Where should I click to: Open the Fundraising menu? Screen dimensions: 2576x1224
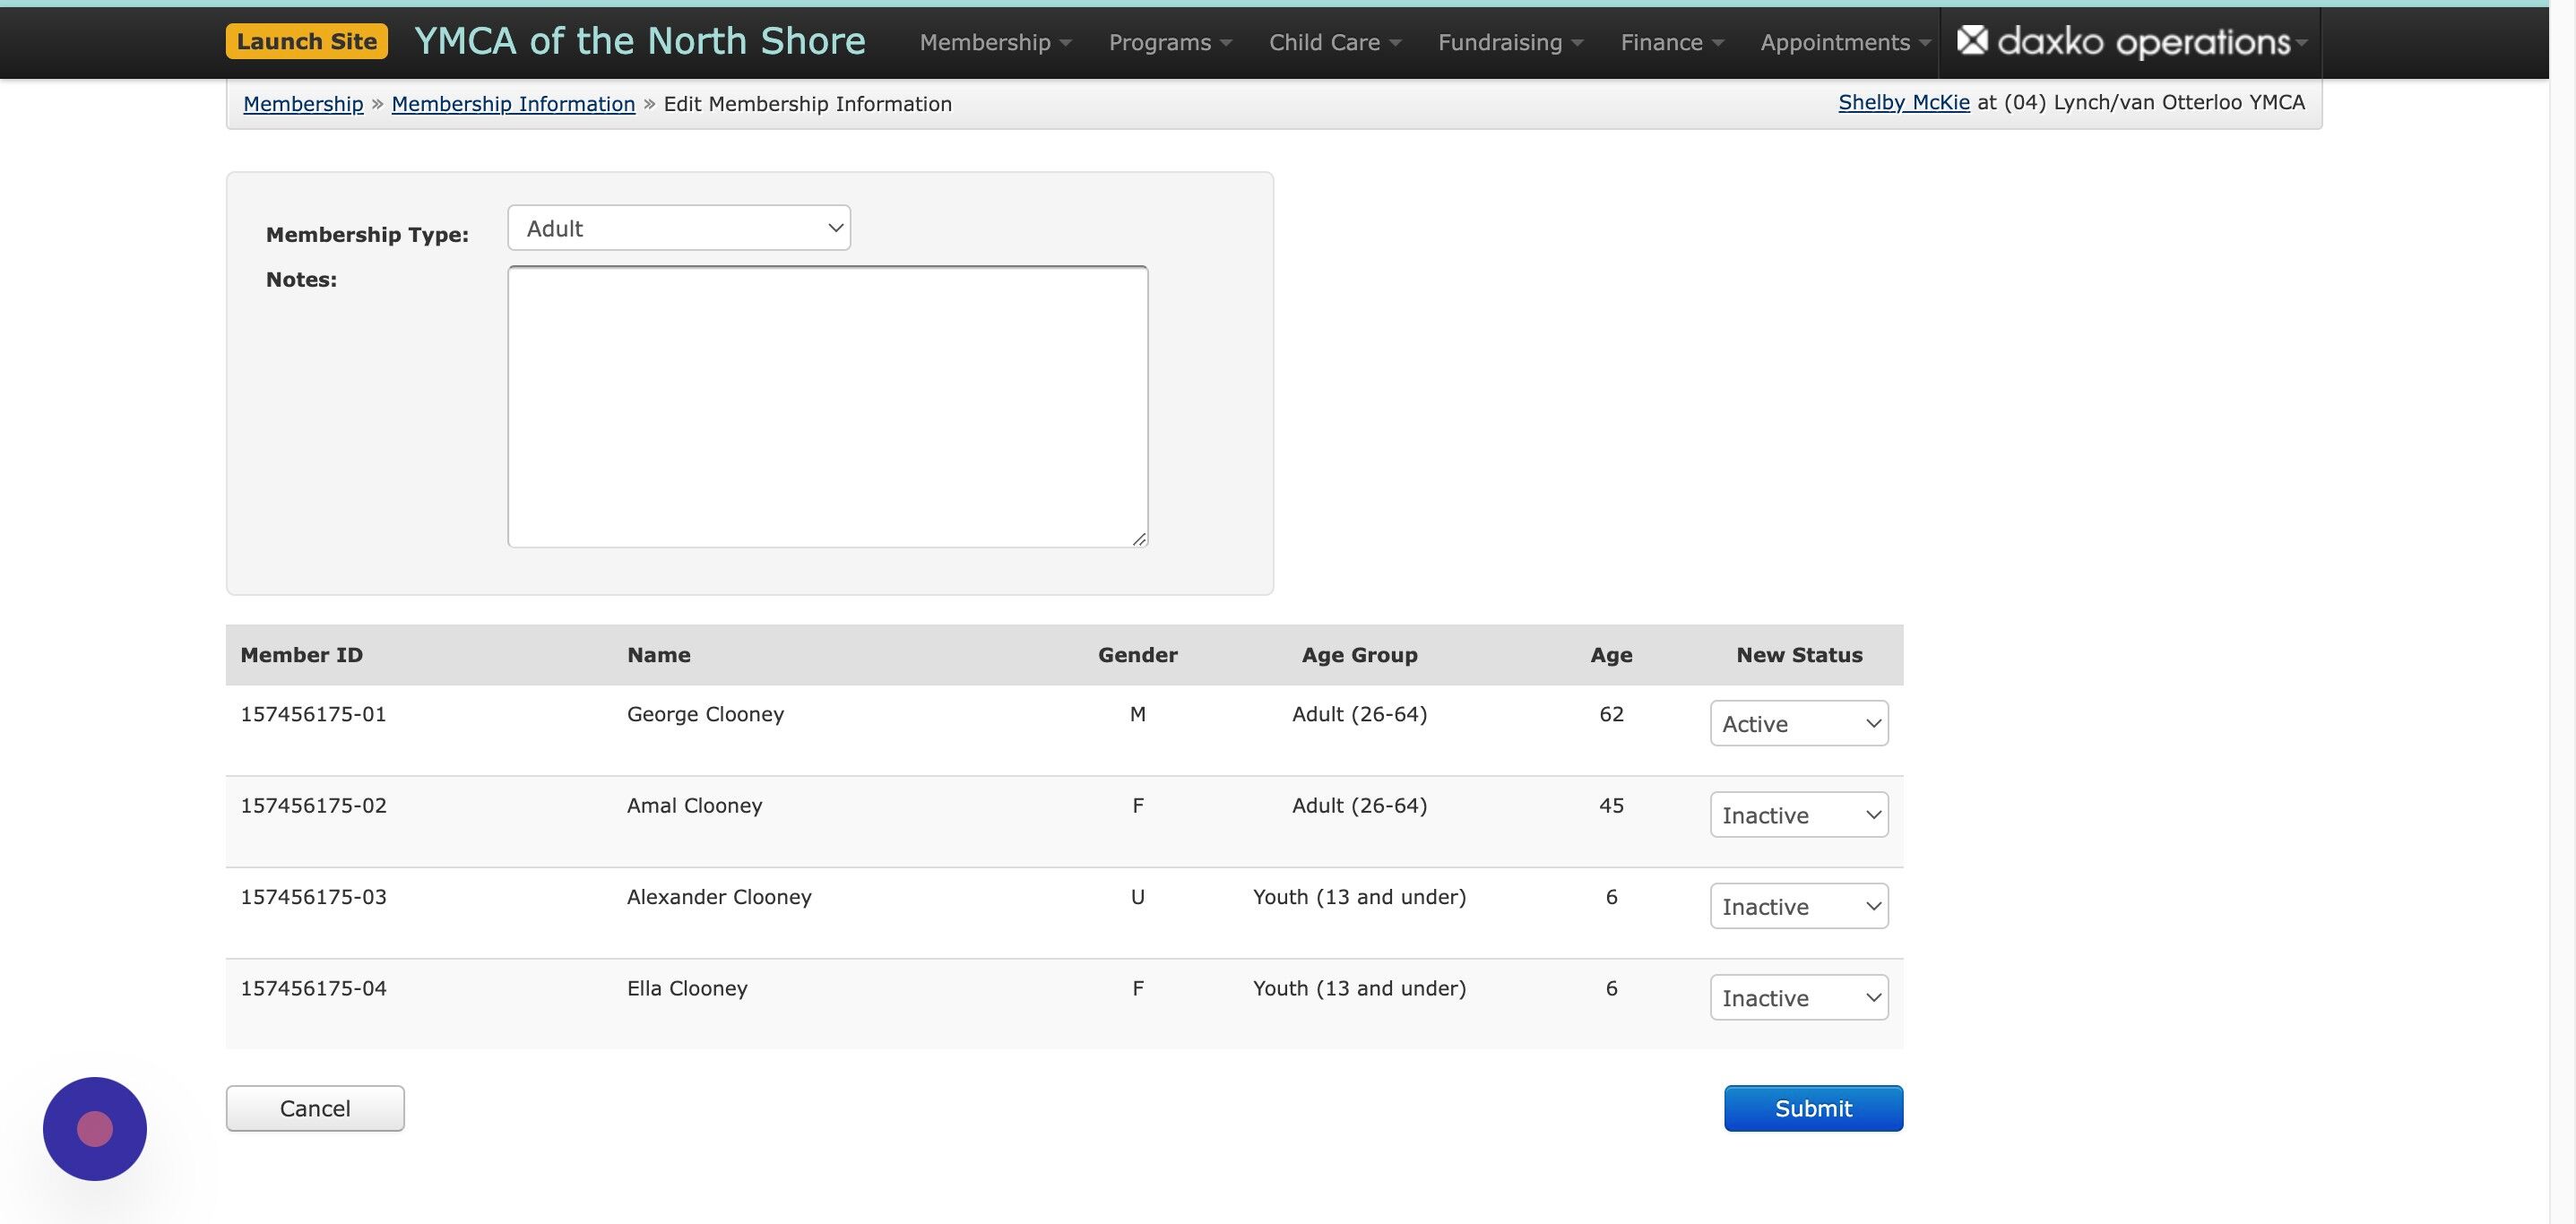click(x=1510, y=42)
